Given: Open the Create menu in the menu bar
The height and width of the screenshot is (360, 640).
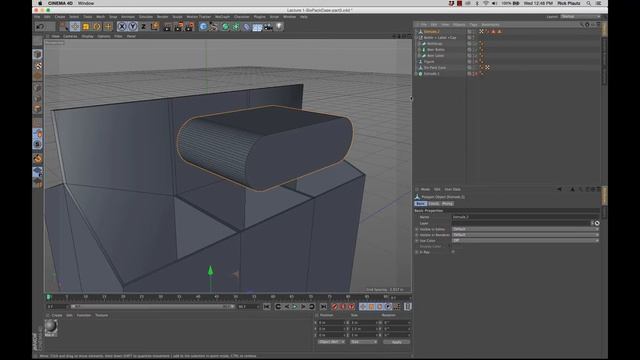Looking at the screenshot, I should coord(60,17).
